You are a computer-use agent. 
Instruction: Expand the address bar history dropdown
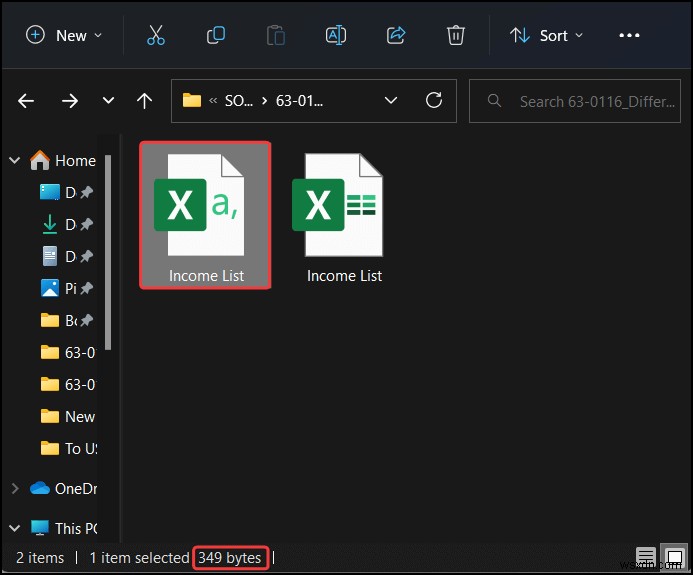pyautogui.click(x=391, y=101)
